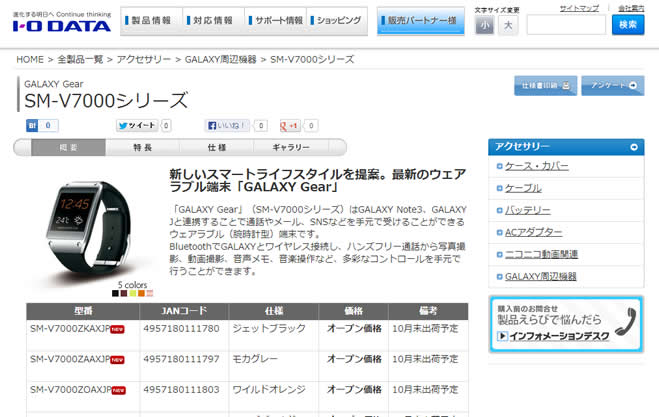Click the 価格 column header
659x417 pixels.
[x=353, y=311]
